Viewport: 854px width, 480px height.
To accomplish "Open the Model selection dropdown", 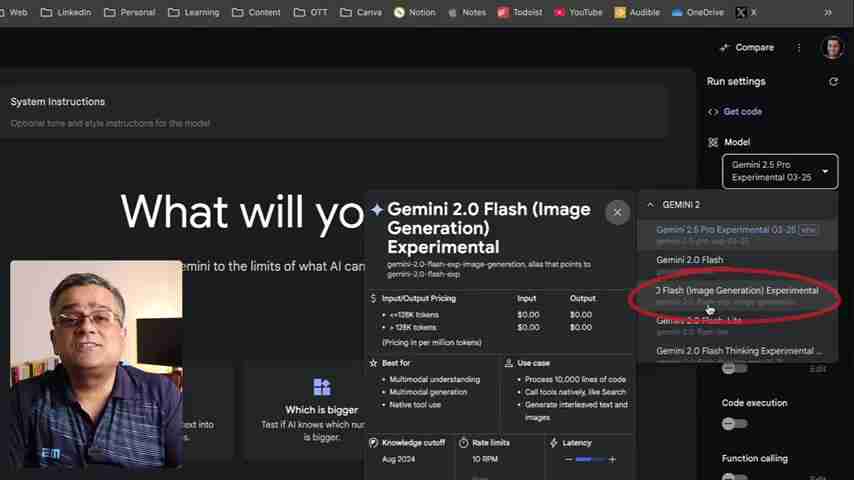I will 780,171.
